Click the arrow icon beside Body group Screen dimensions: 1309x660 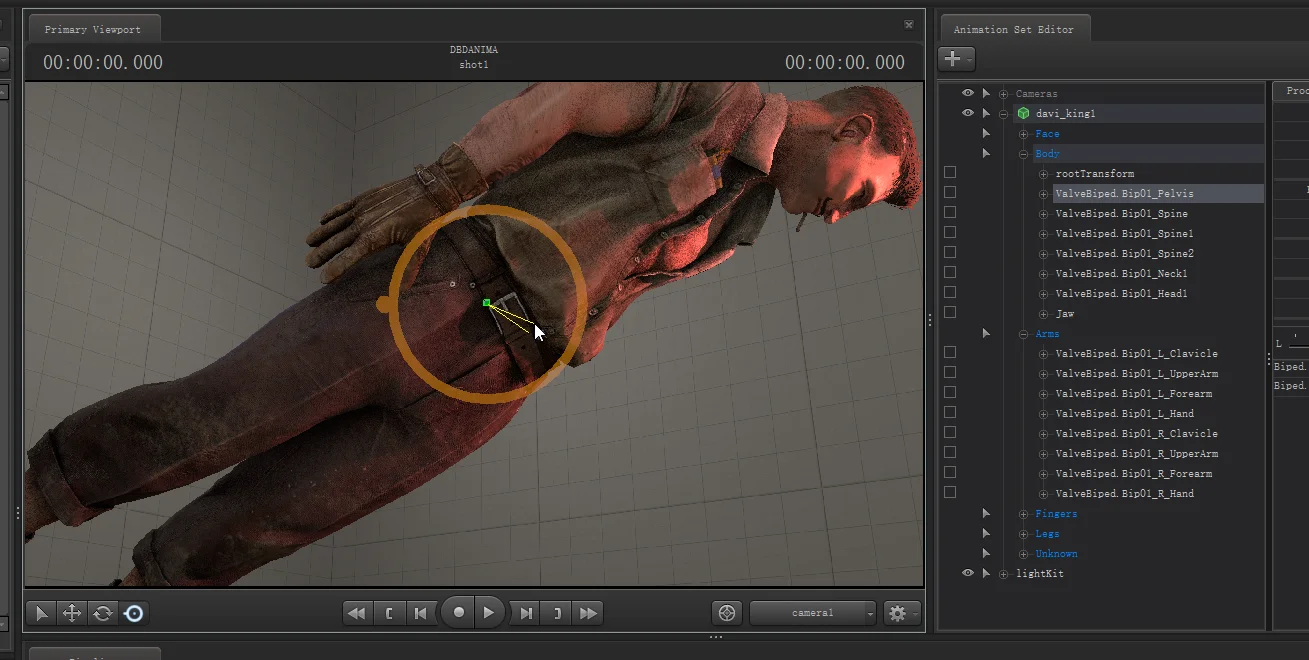(986, 154)
